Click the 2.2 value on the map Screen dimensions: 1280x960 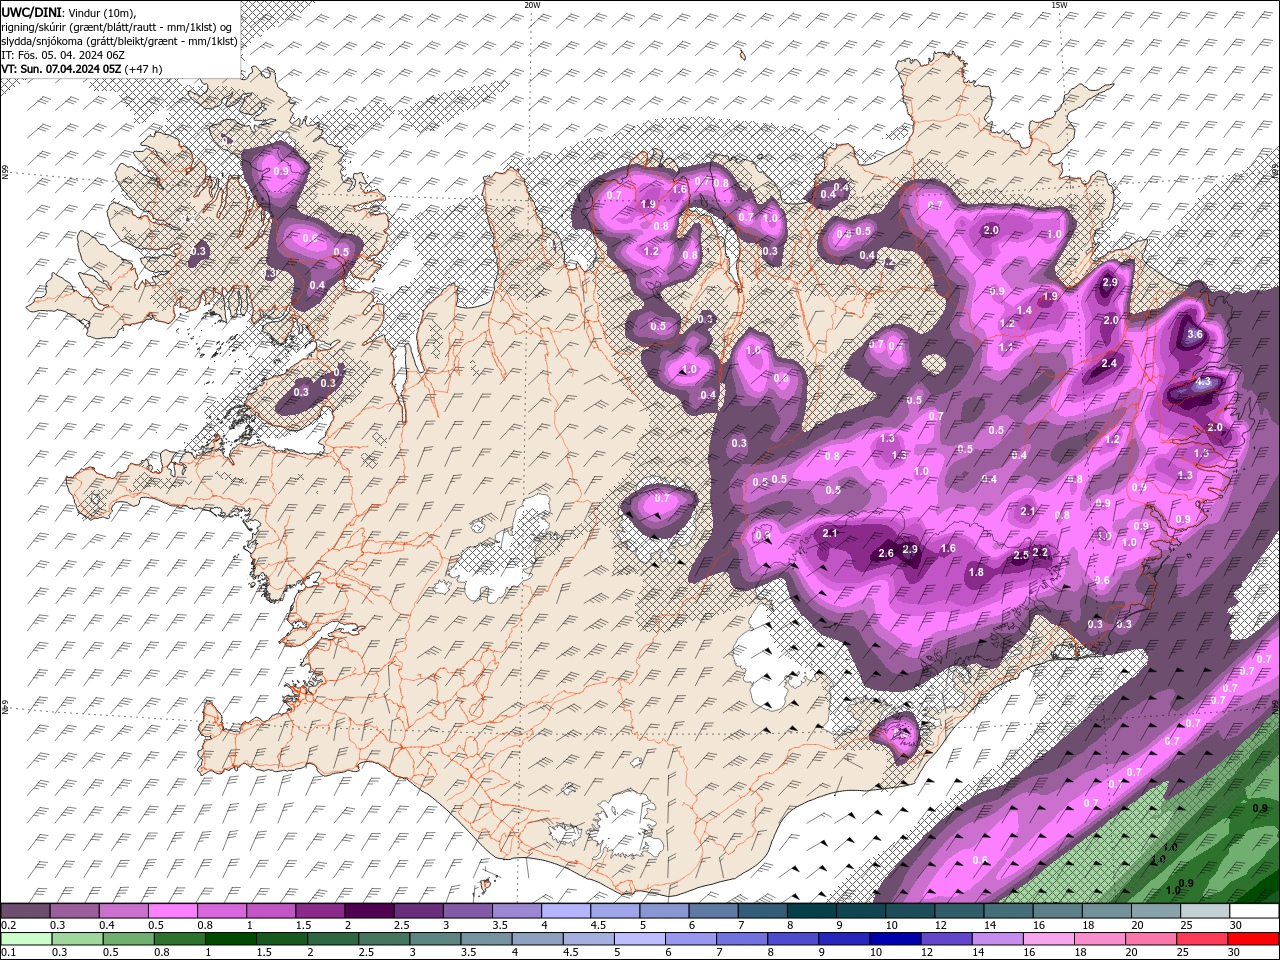[1040, 552]
